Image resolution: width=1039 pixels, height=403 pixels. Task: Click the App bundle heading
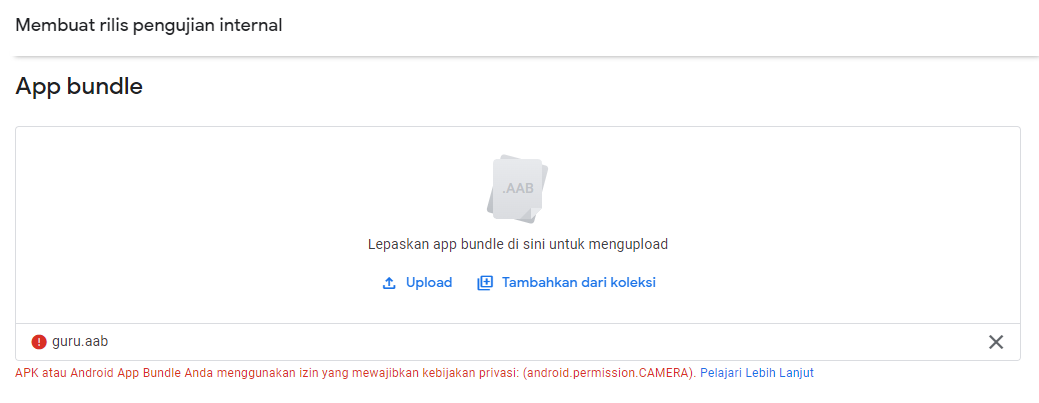click(x=79, y=86)
